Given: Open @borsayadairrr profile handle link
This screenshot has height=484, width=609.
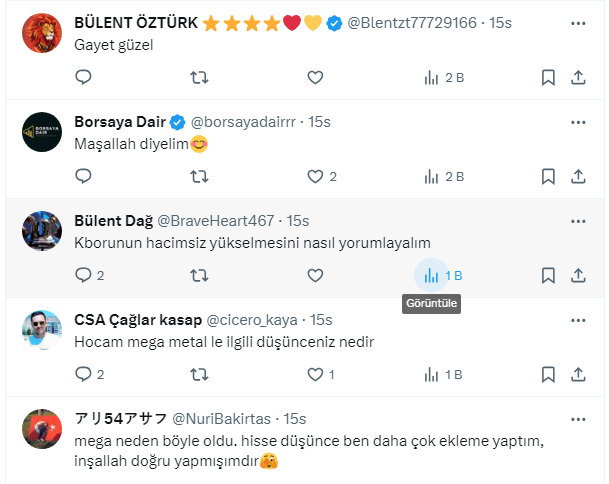Looking at the screenshot, I should 245,122.
